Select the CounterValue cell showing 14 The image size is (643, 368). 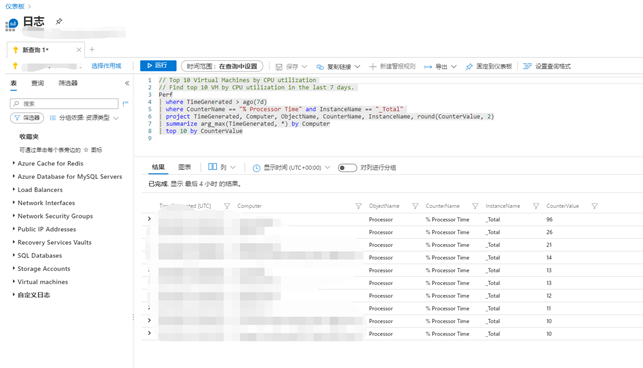(549, 258)
